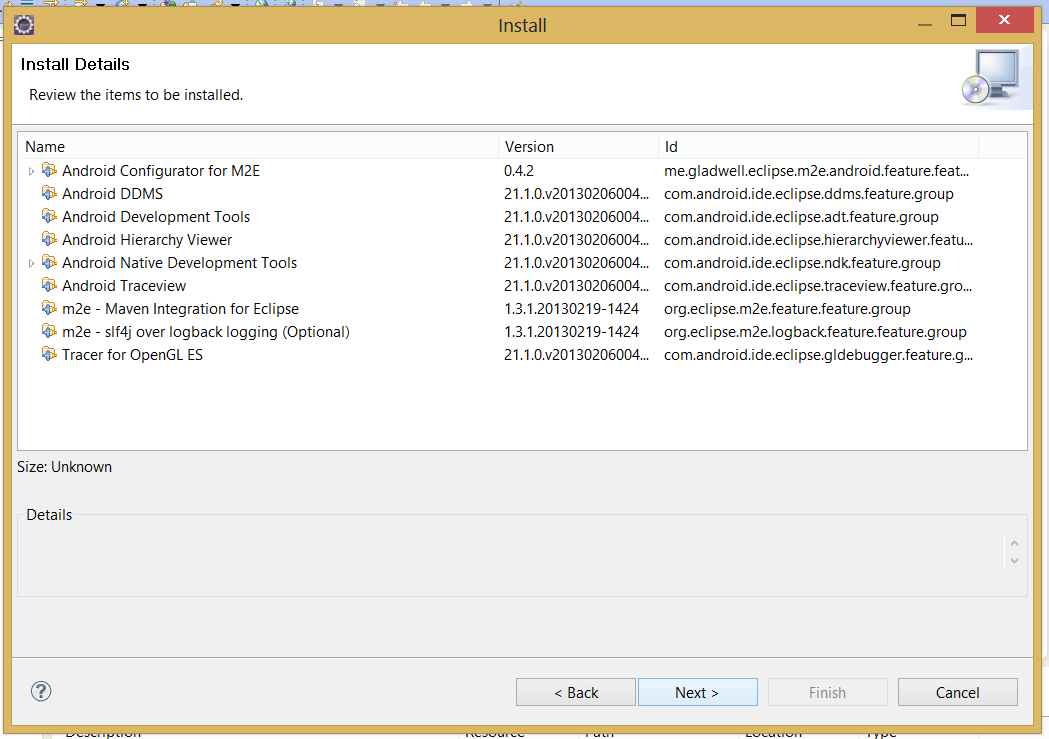Image resolution: width=1049 pixels, height=739 pixels.
Task: Click the Android Hierarchy Viewer feature icon
Action: click(49, 240)
